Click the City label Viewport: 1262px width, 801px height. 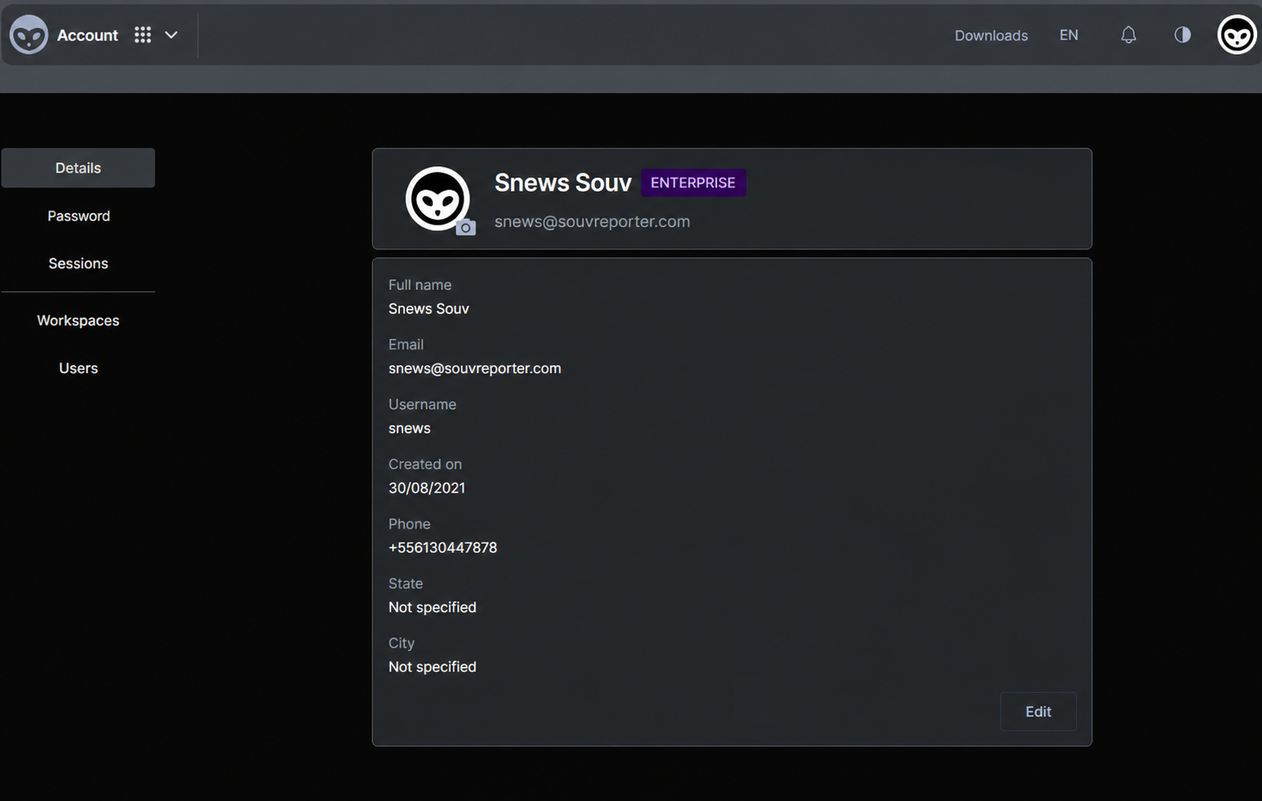click(x=401, y=643)
